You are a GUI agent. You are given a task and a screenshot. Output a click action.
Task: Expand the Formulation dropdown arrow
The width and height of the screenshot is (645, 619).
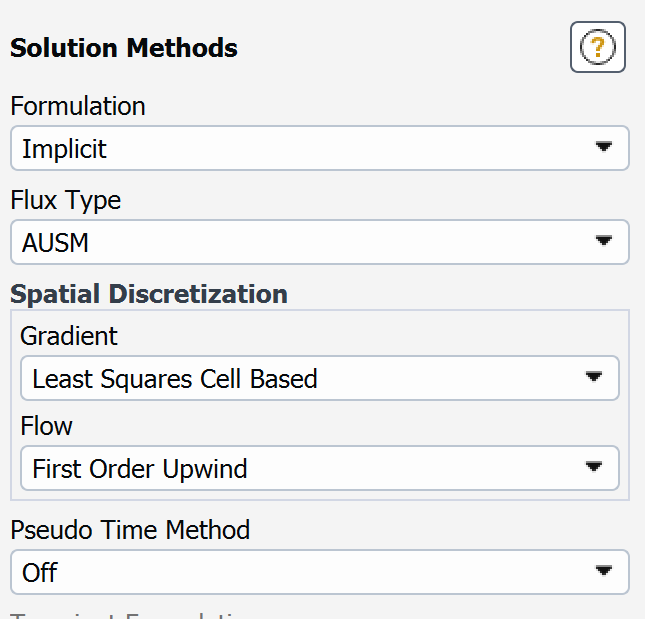click(x=603, y=148)
